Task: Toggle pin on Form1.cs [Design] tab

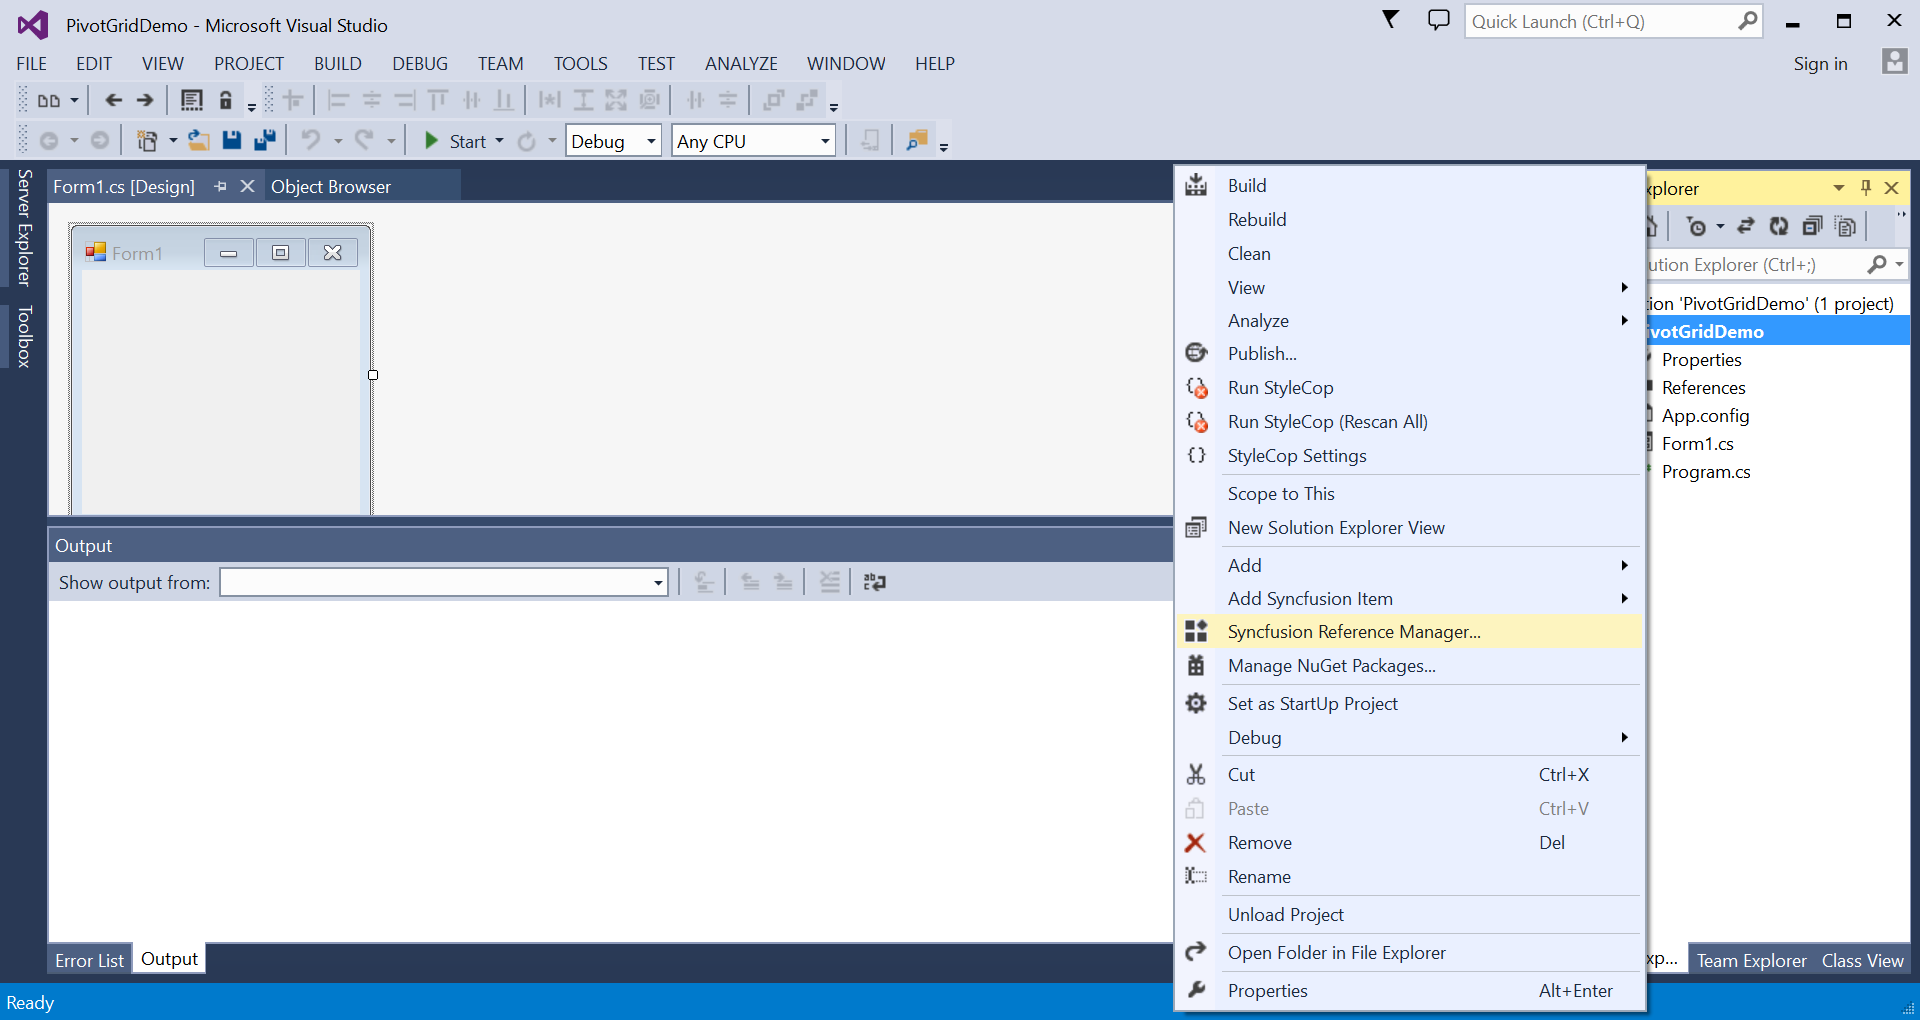Action: (220, 187)
